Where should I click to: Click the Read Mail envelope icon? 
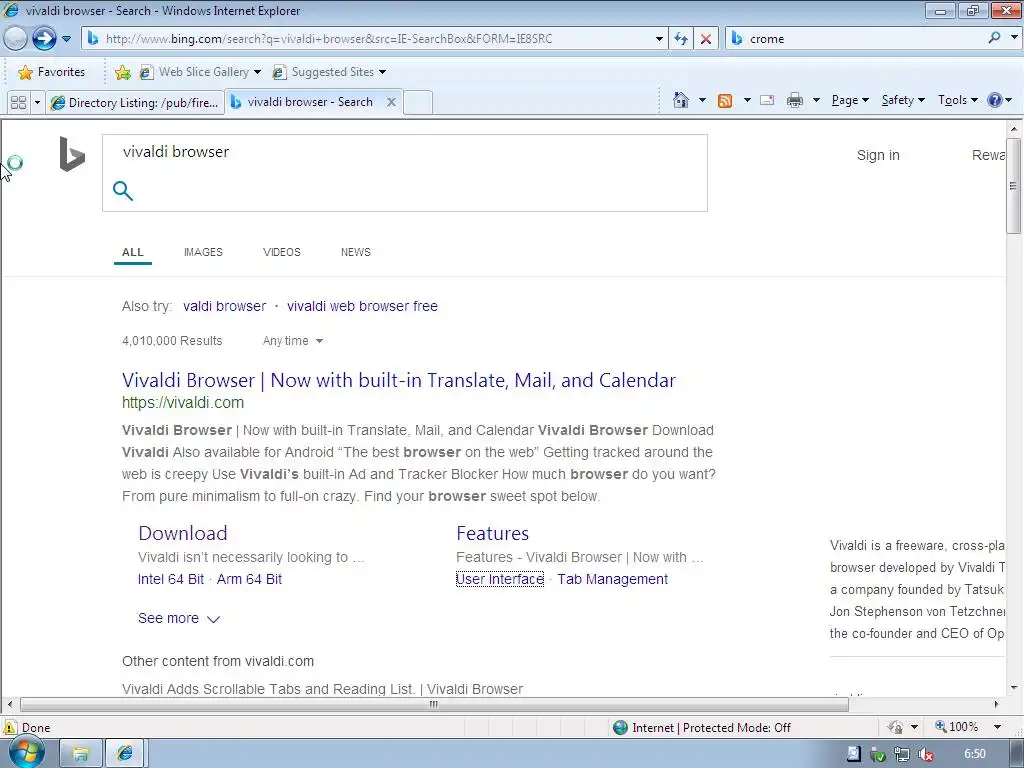pyautogui.click(x=767, y=100)
